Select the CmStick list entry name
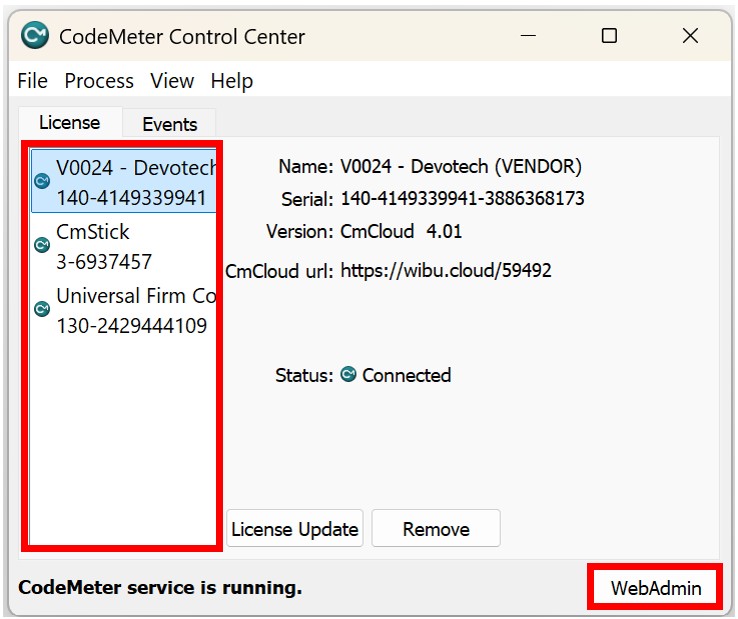 [x=92, y=232]
